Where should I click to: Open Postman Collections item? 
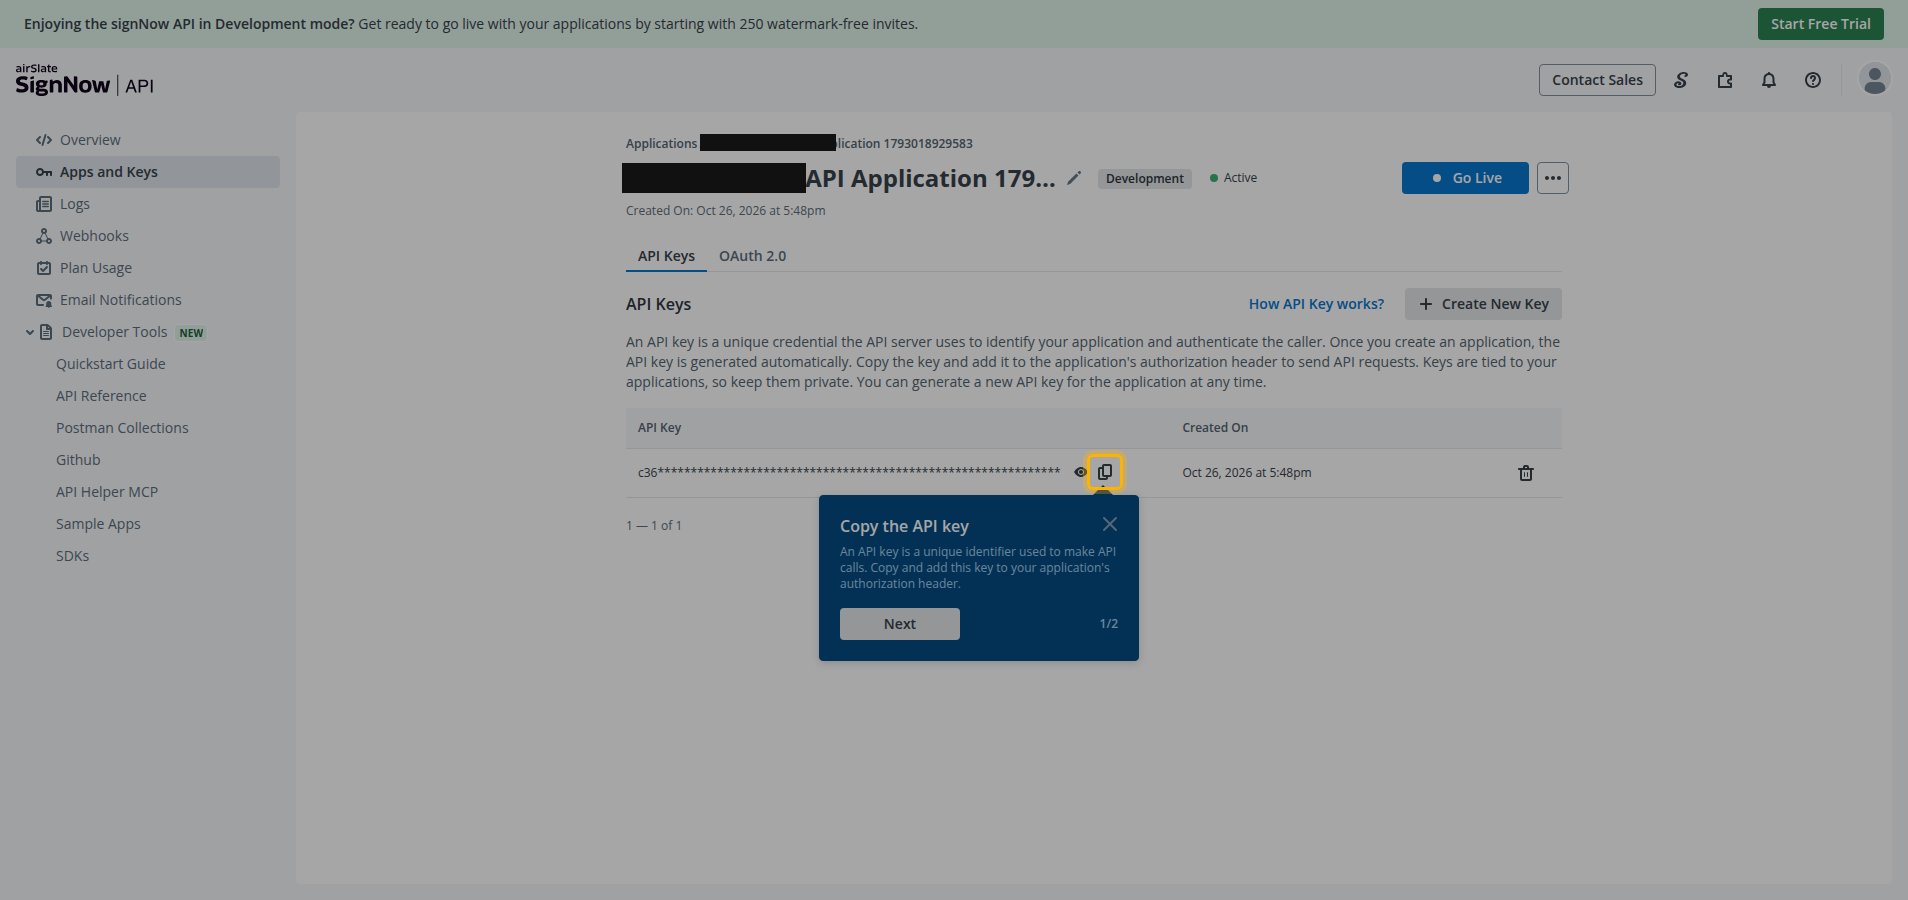(x=122, y=428)
